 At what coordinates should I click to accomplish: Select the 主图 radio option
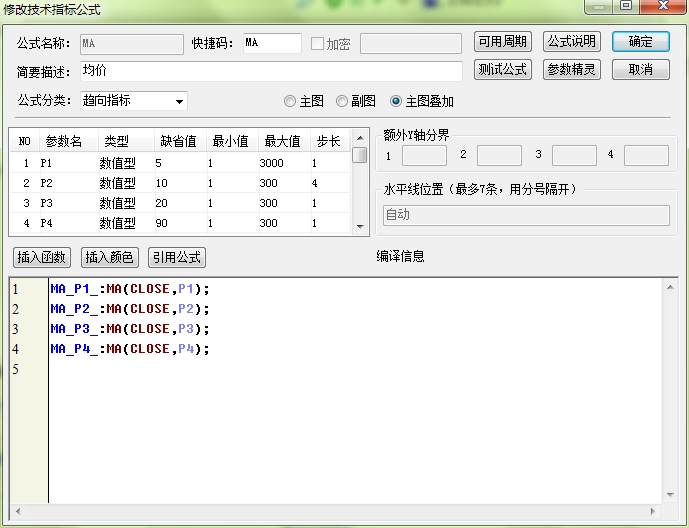[290, 102]
